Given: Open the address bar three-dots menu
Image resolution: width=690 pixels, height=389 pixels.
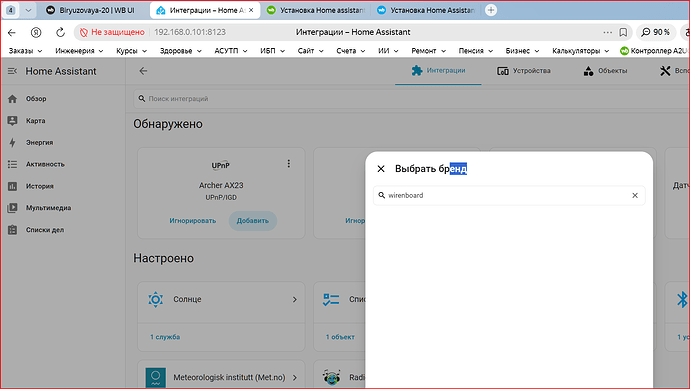Looking at the screenshot, I should coord(608,32).
